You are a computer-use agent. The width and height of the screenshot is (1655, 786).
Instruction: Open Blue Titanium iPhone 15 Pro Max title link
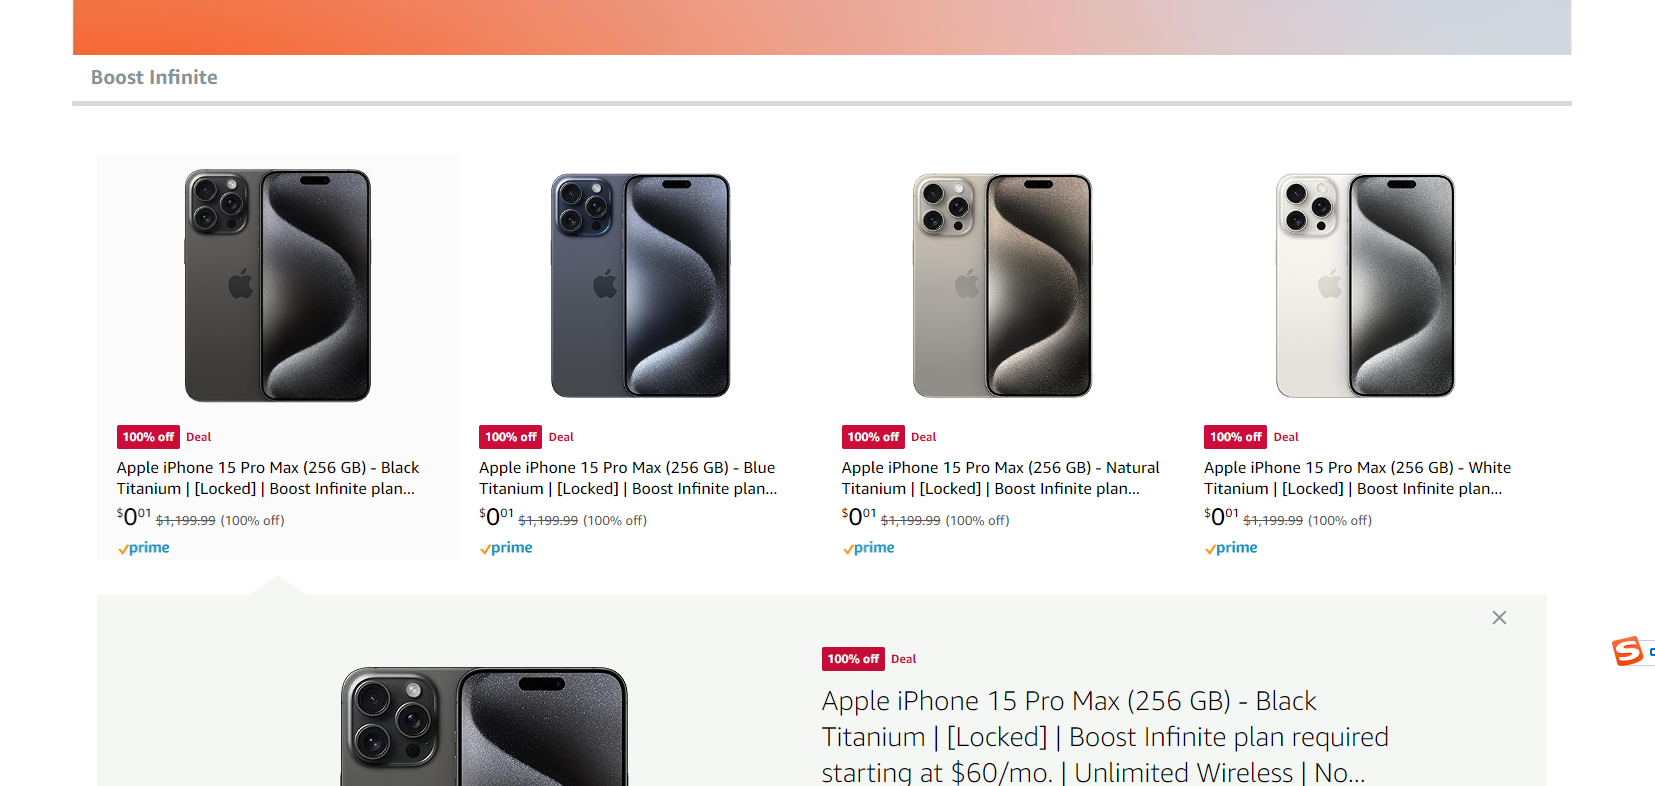[x=628, y=478]
